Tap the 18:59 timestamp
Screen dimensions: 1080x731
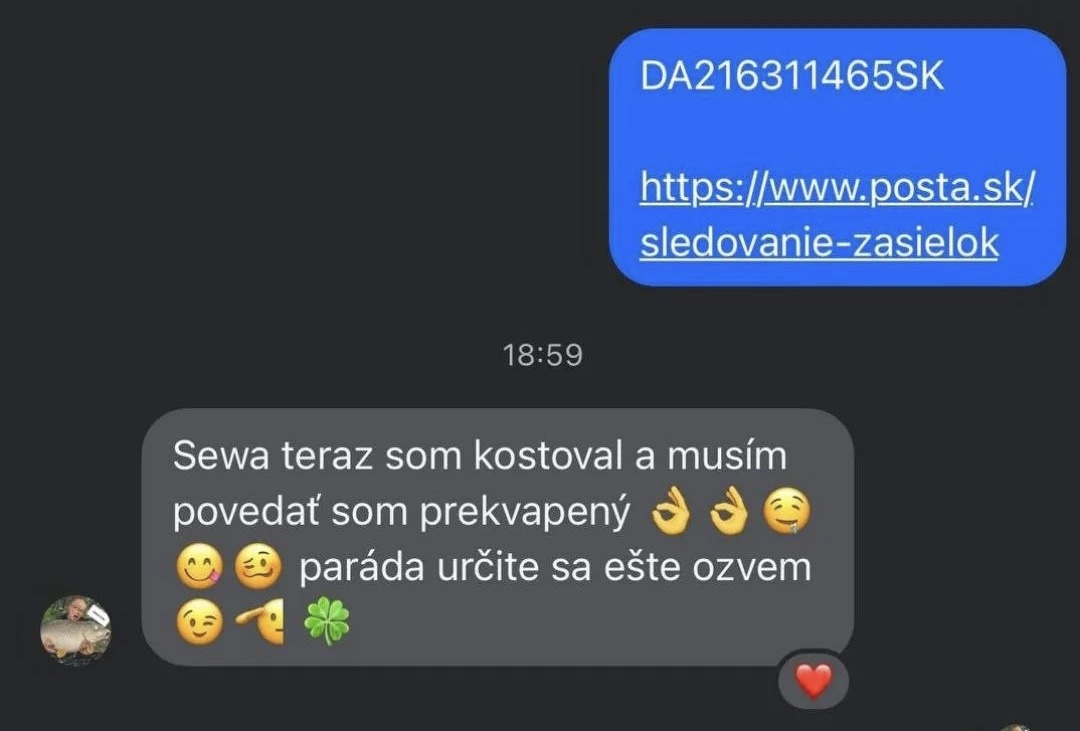(543, 356)
